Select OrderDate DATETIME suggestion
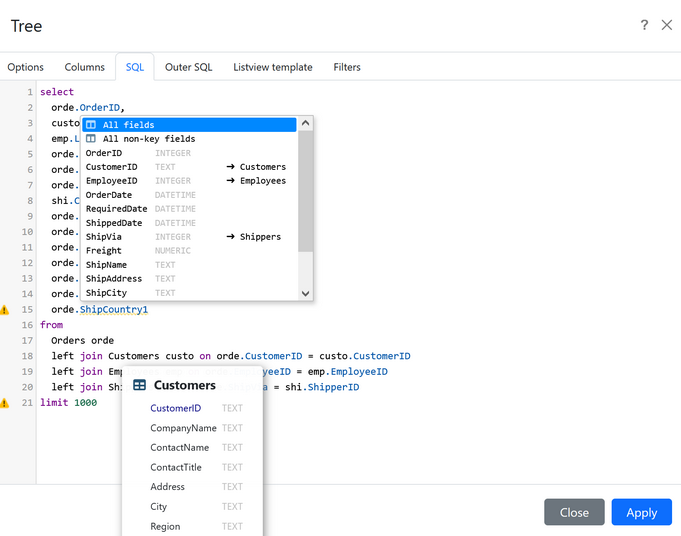 pos(189,195)
